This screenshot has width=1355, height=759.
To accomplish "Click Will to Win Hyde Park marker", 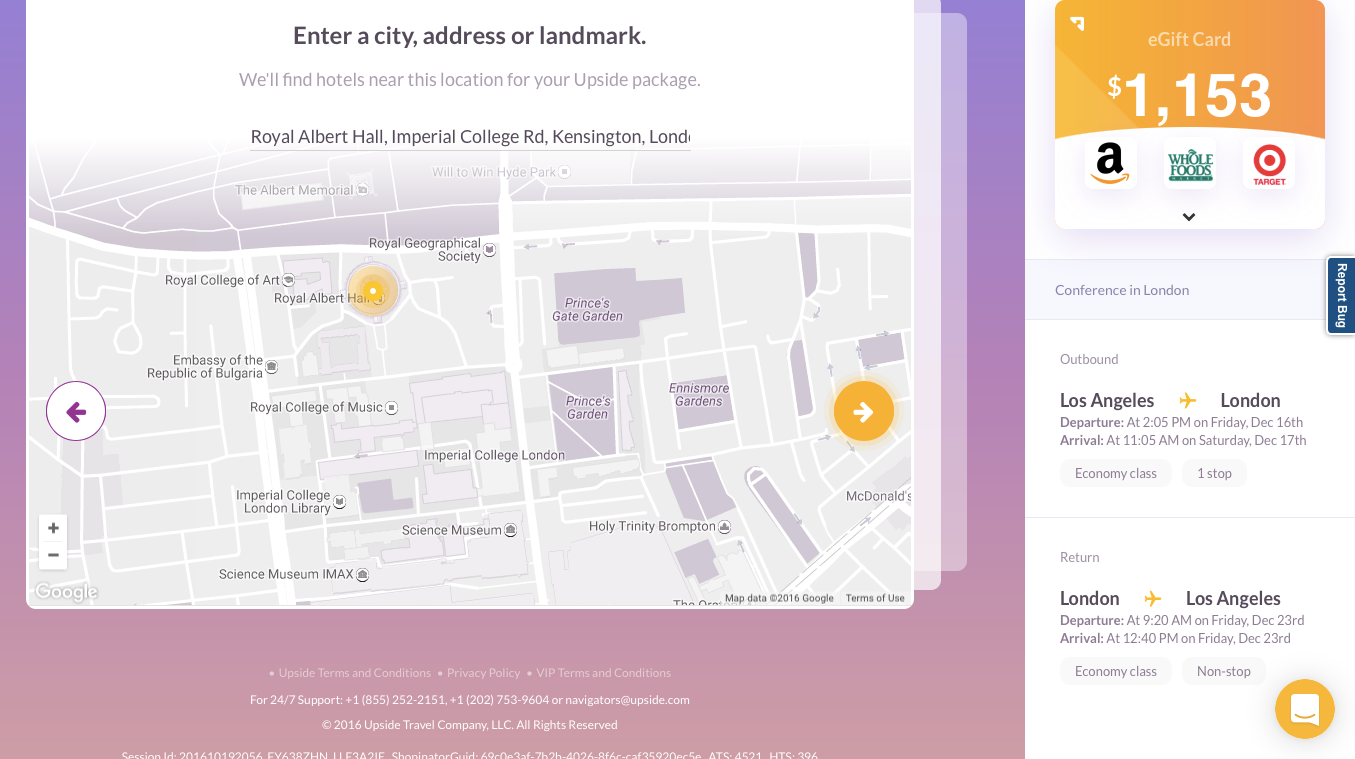I will click(x=565, y=172).
